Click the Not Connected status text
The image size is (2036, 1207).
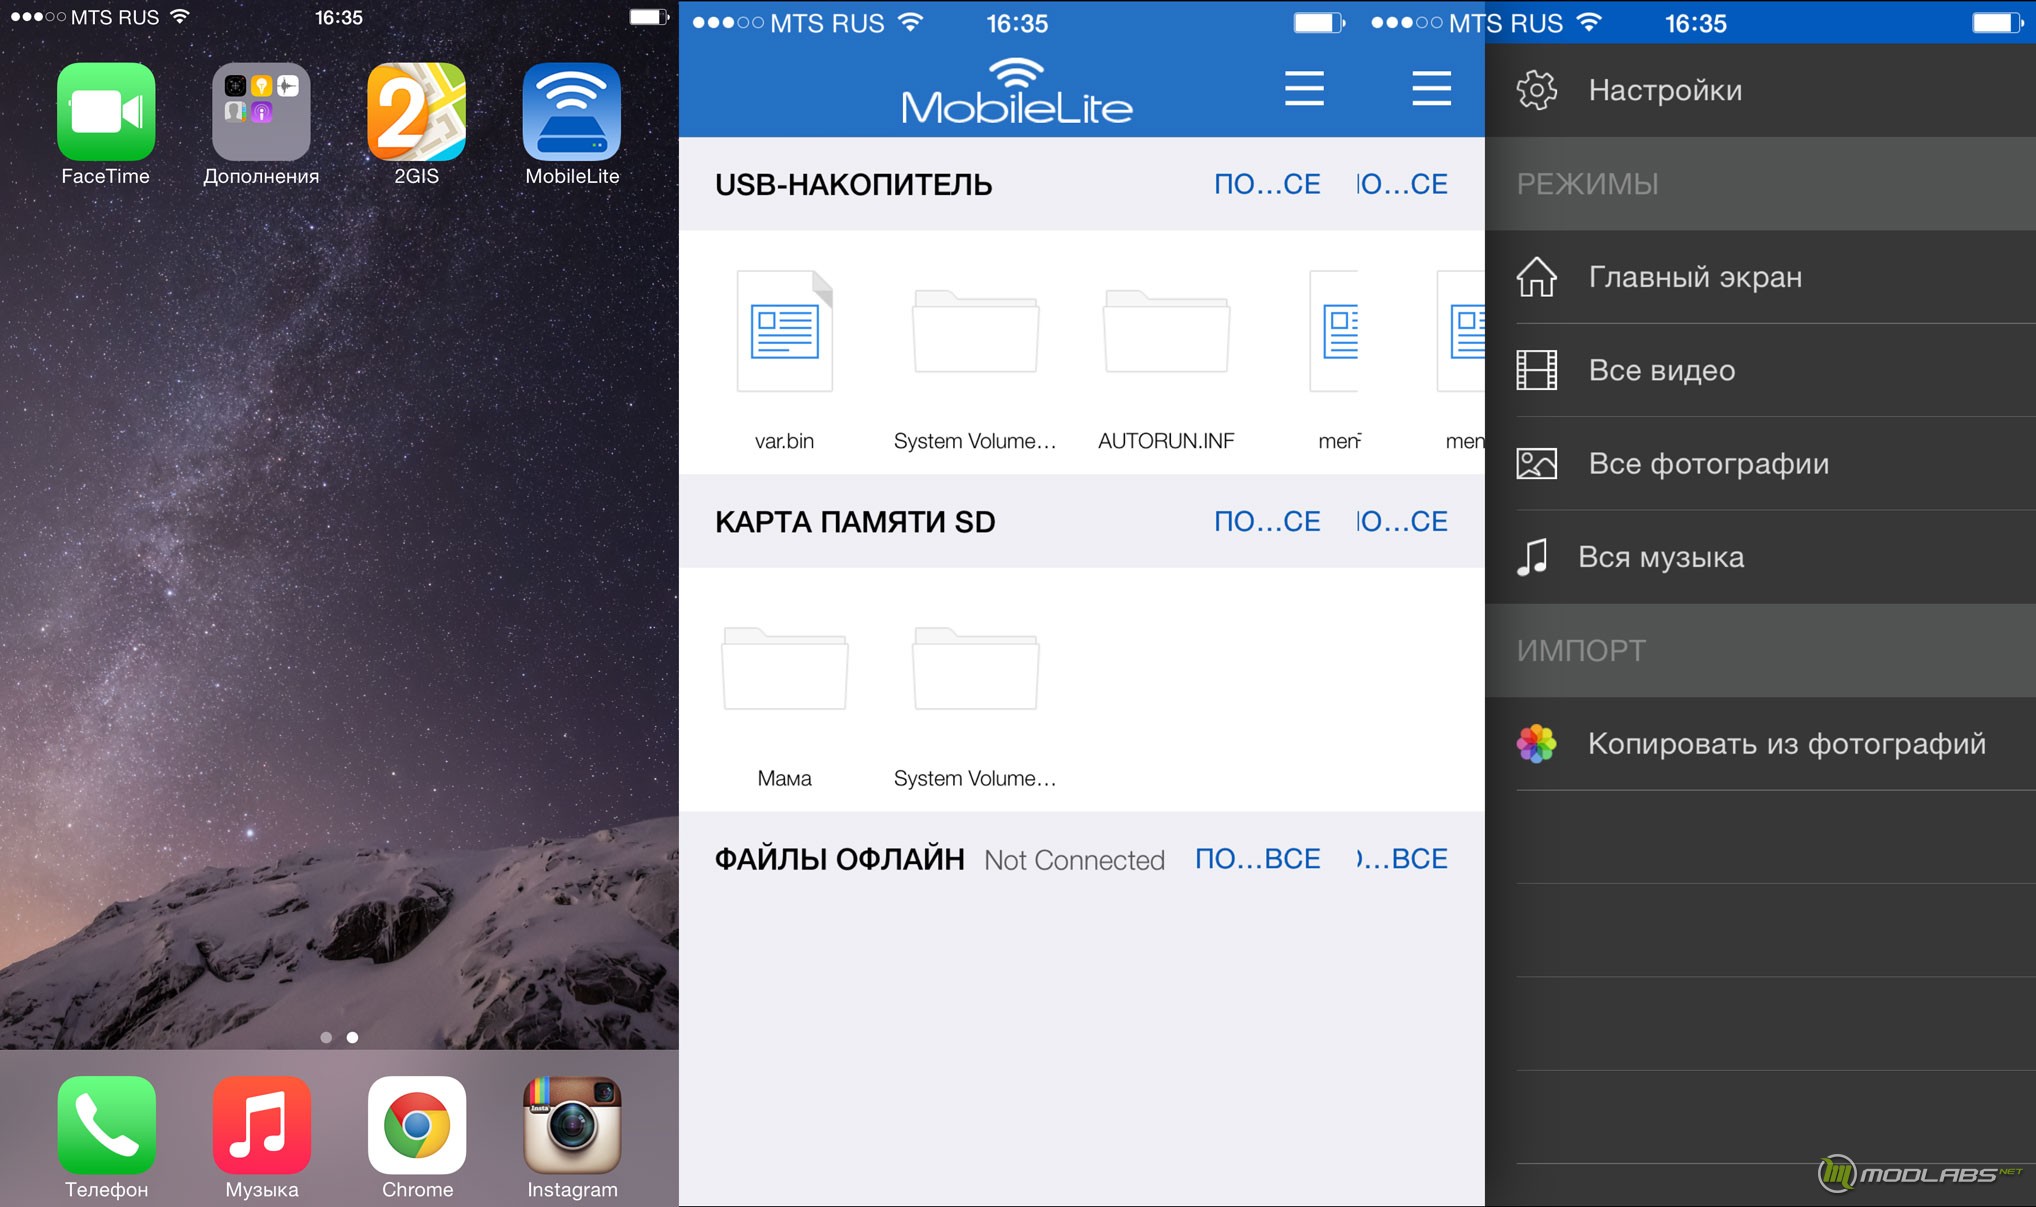click(1074, 860)
